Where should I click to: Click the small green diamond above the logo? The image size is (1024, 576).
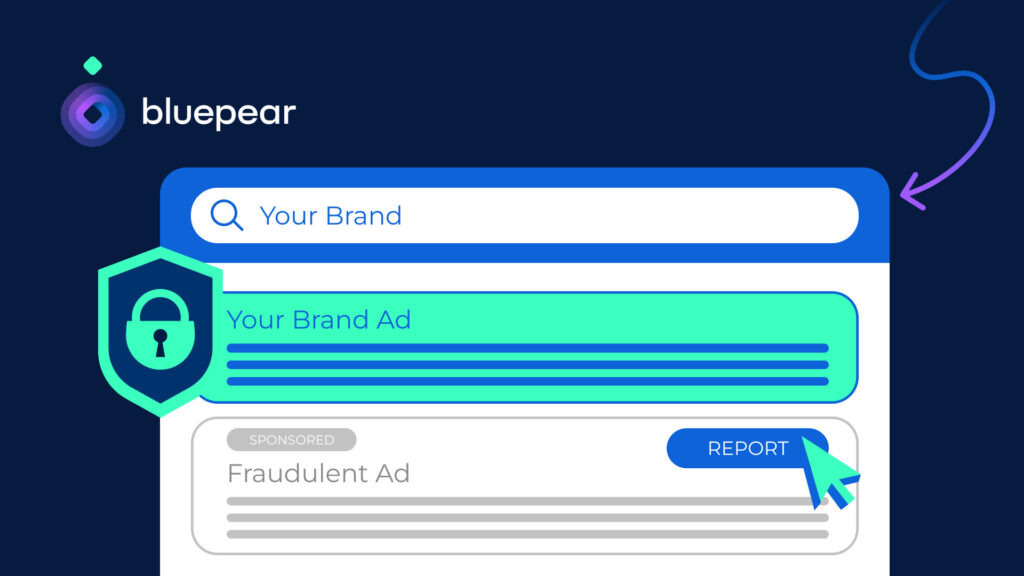[x=92, y=66]
